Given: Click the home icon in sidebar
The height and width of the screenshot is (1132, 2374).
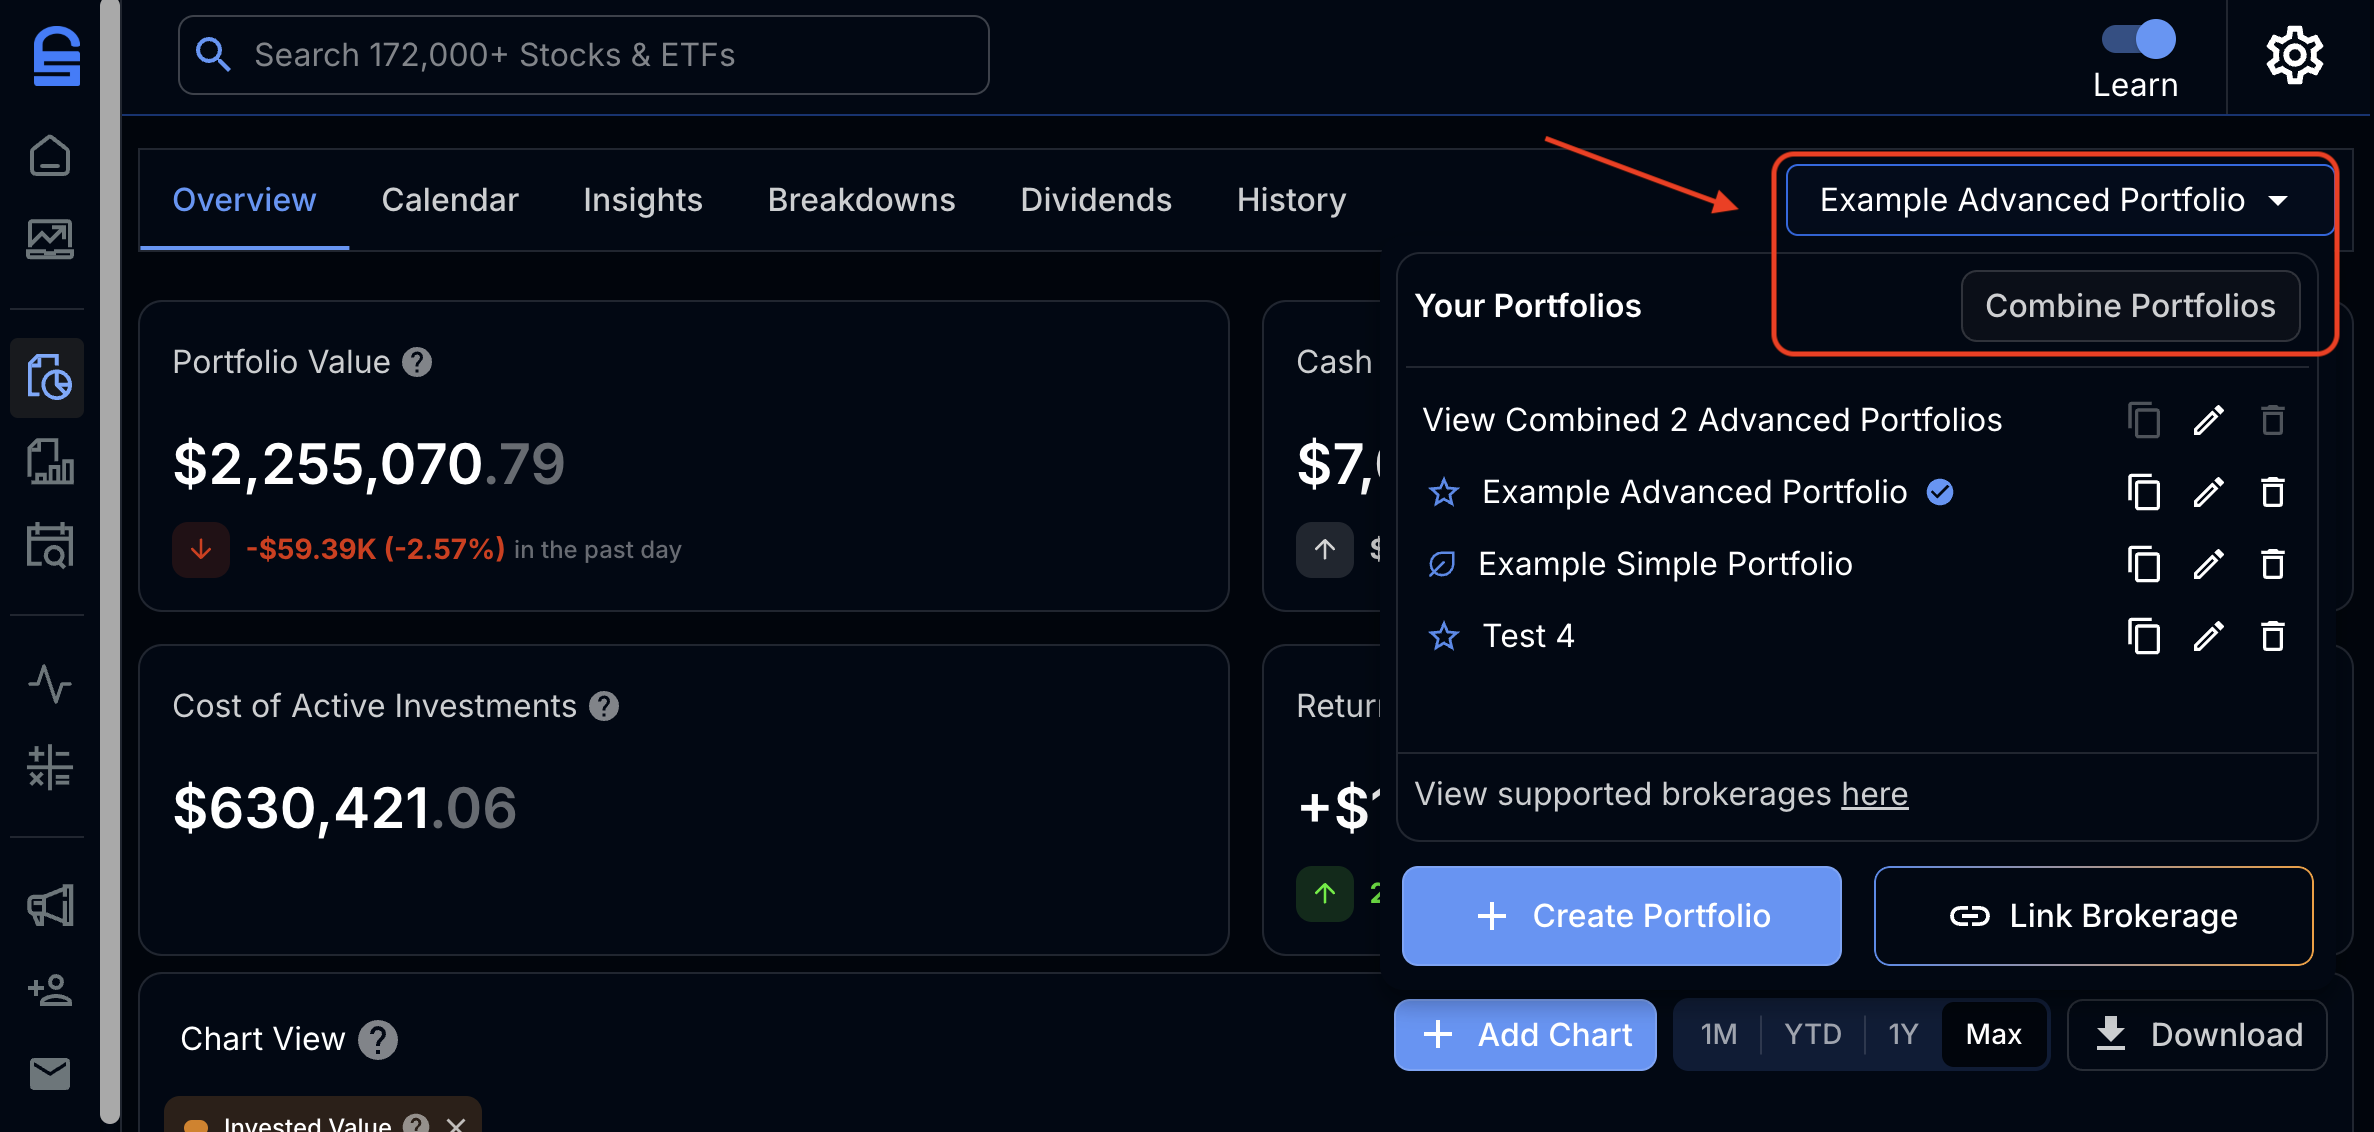Looking at the screenshot, I should (49, 156).
